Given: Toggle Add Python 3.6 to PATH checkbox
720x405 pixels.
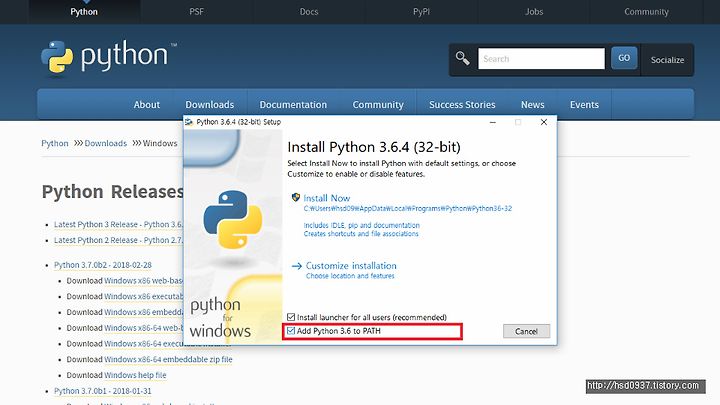Looking at the screenshot, I should (291, 331).
